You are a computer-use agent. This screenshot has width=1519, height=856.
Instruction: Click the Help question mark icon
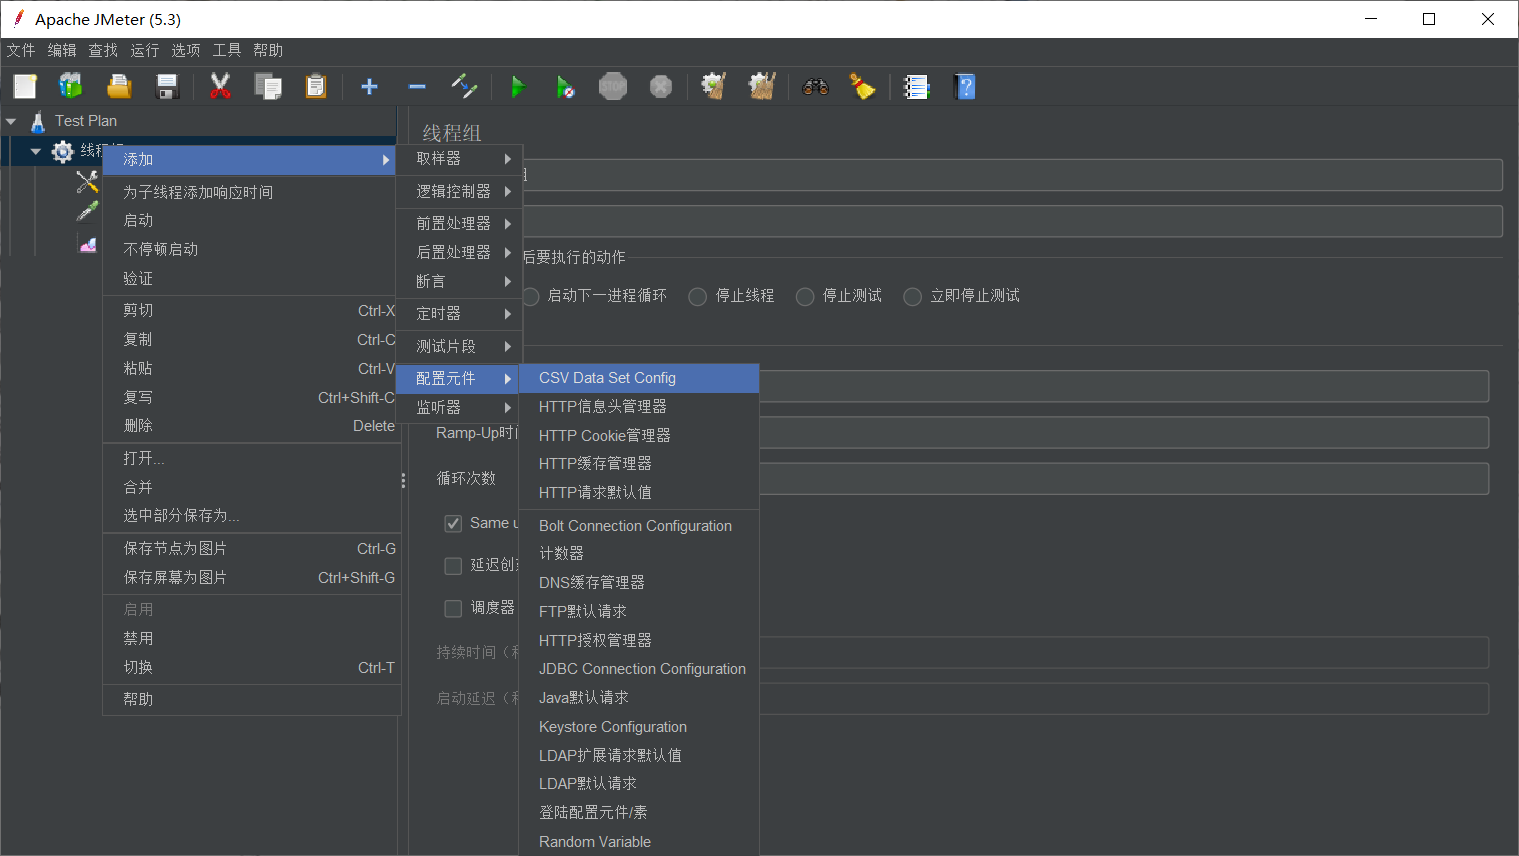(x=965, y=86)
